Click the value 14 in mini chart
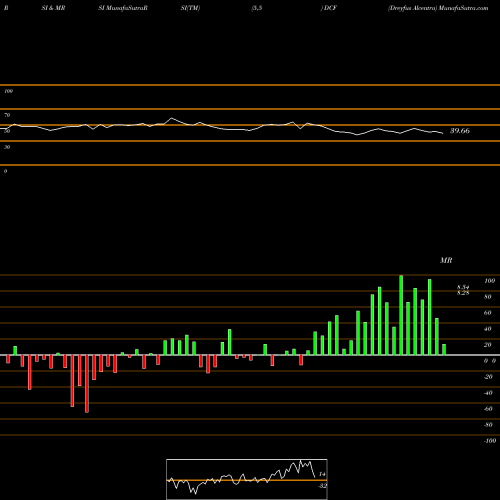500x500 pixels. coord(322,474)
